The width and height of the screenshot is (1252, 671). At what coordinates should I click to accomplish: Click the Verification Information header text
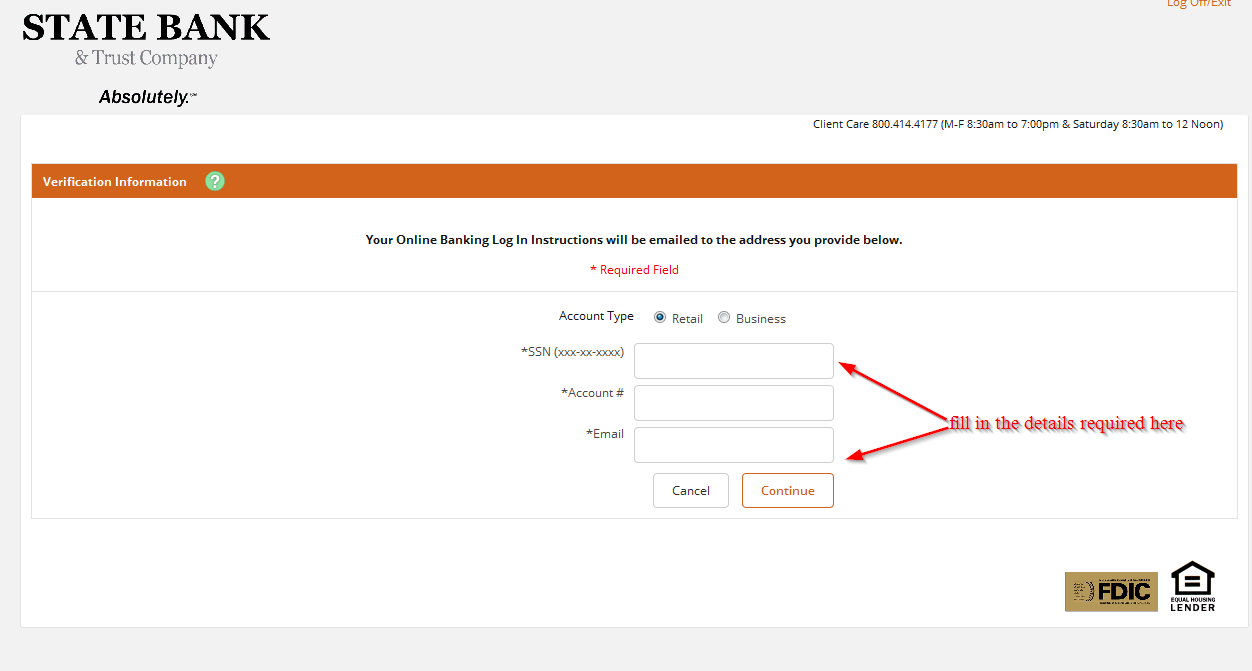(115, 181)
